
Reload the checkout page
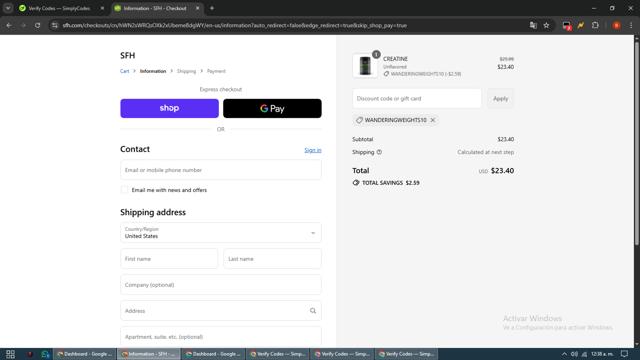click(38, 25)
